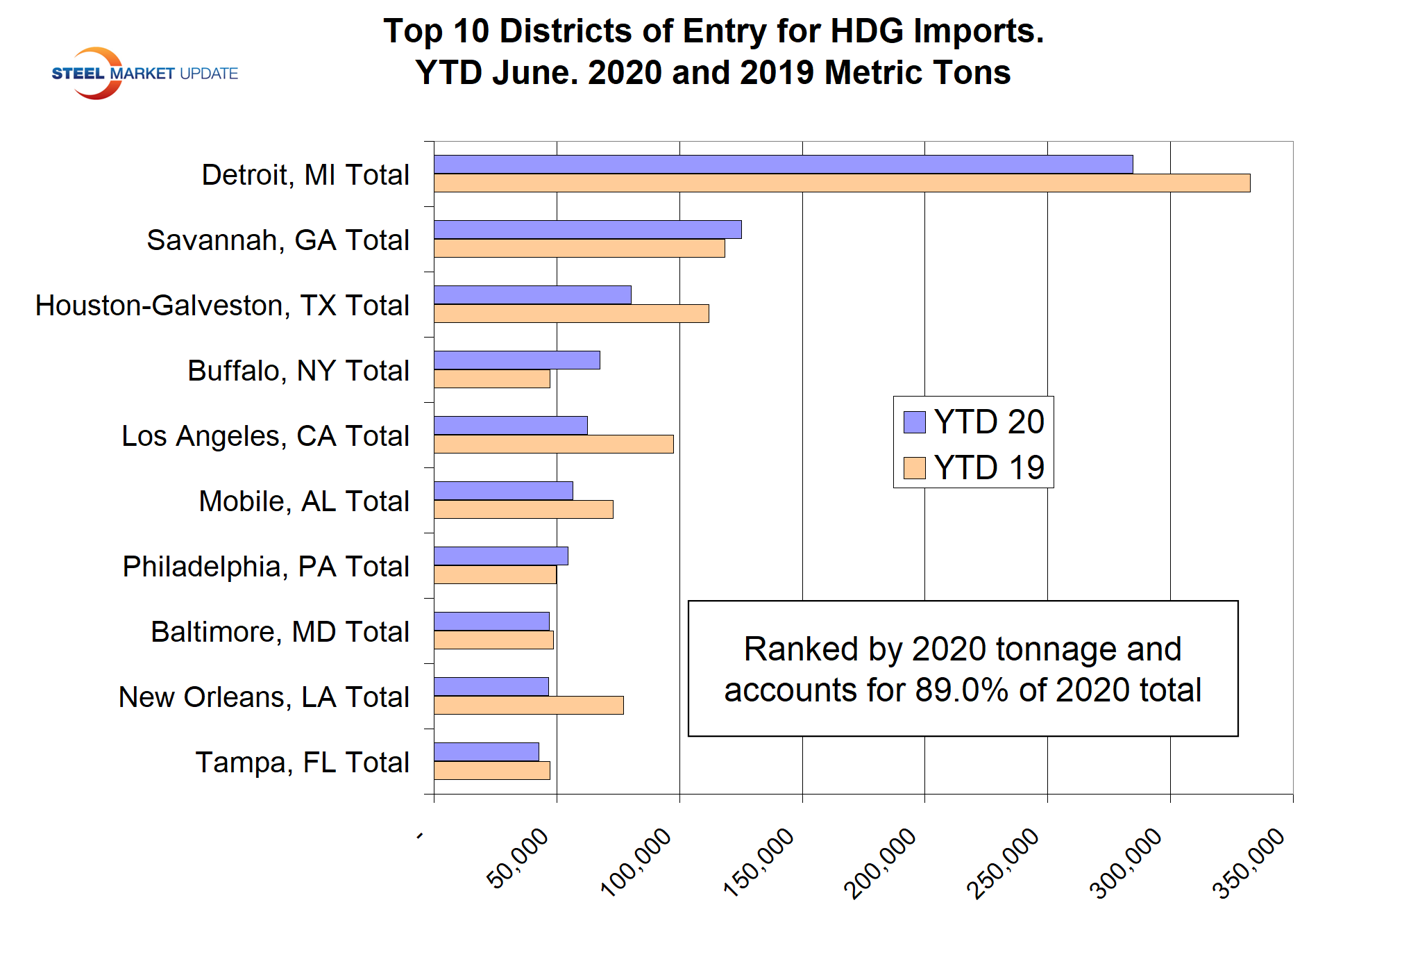
Task: Click the Baltimore, MD Total label
Action: coord(280,632)
